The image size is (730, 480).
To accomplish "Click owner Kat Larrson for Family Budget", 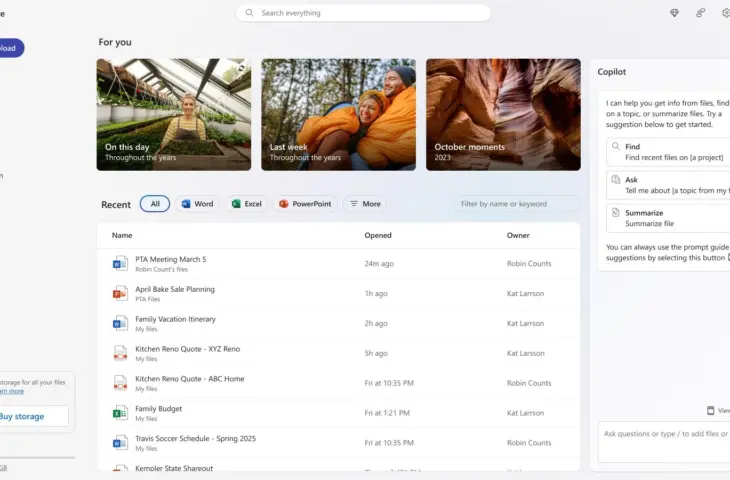I will click(525, 412).
